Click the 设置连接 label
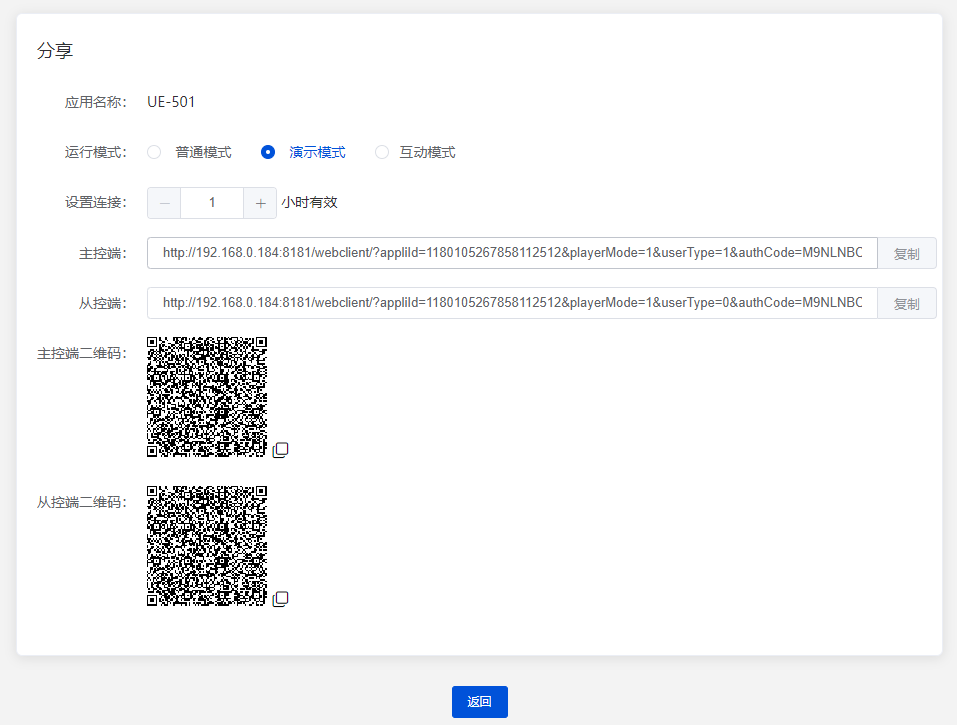The height and width of the screenshot is (725, 957). [96, 202]
